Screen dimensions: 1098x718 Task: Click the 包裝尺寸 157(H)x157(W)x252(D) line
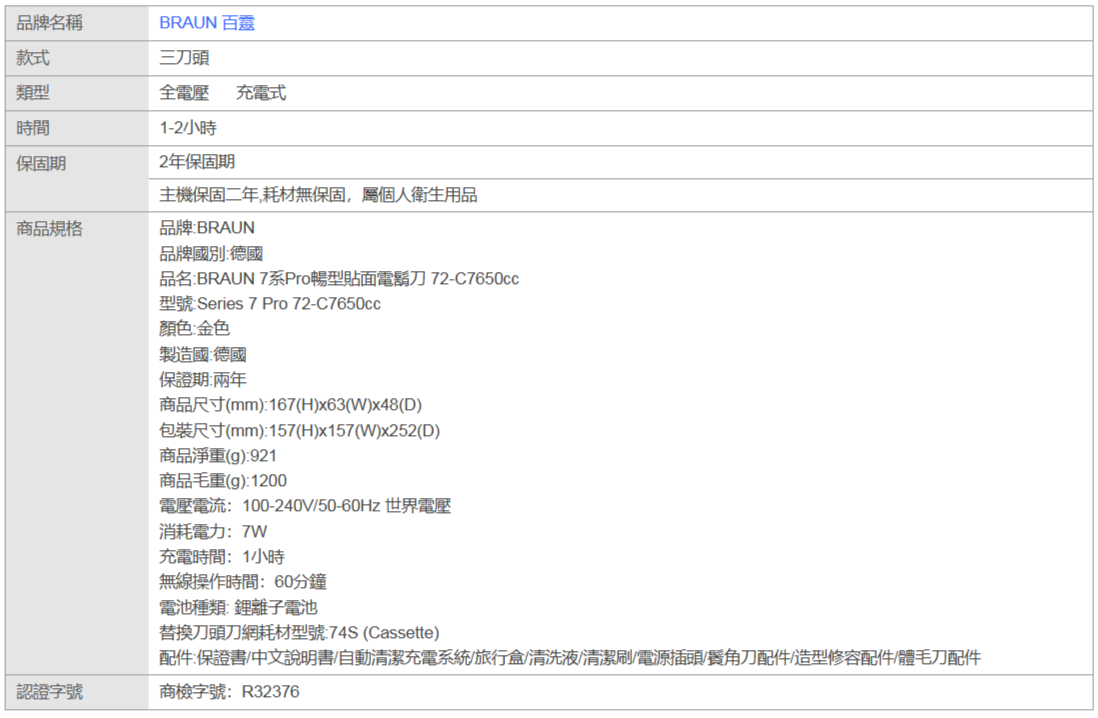[x=299, y=431]
